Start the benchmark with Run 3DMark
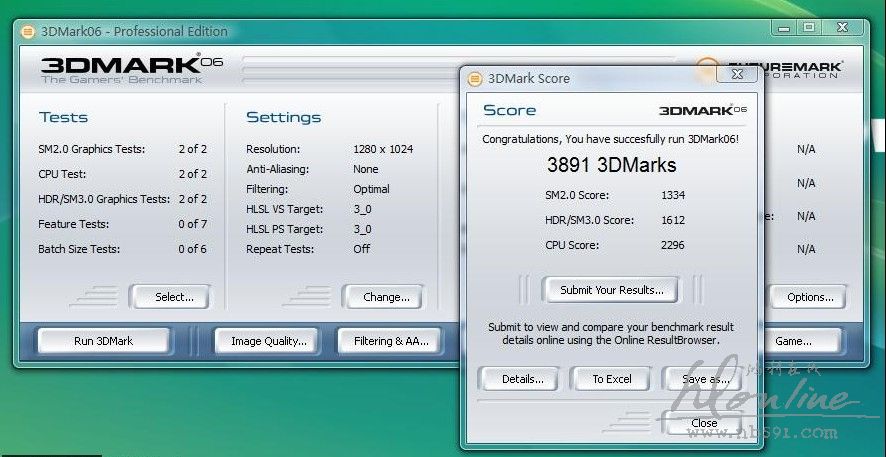The height and width of the screenshot is (457, 886). pyautogui.click(x=103, y=341)
